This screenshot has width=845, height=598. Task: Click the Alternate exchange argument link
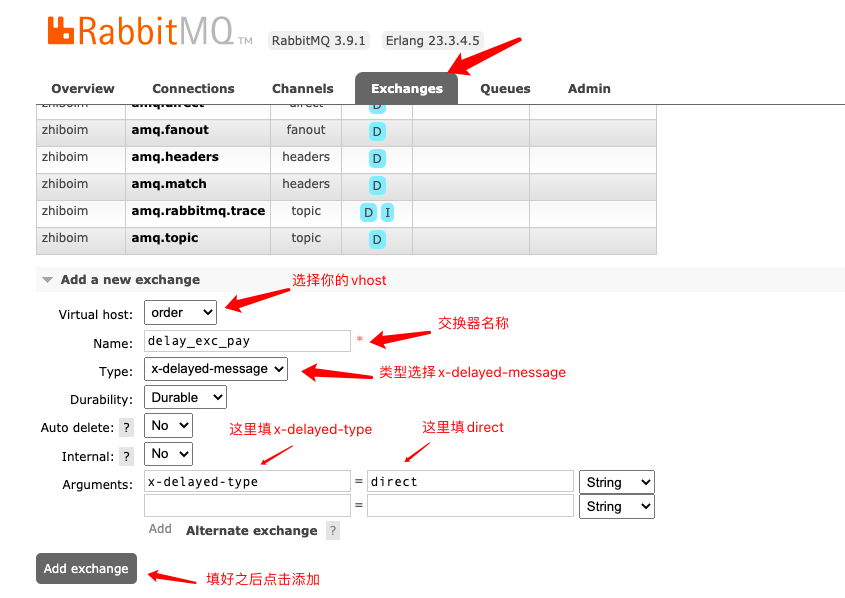252,531
